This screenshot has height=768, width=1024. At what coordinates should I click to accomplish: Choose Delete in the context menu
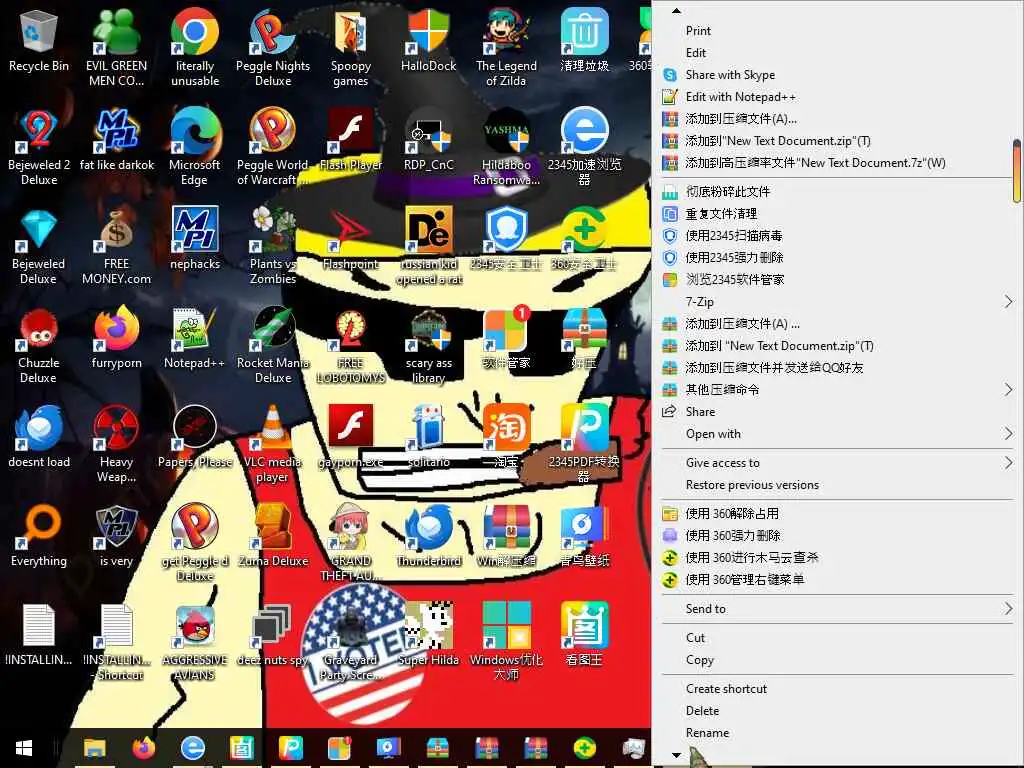point(836,711)
